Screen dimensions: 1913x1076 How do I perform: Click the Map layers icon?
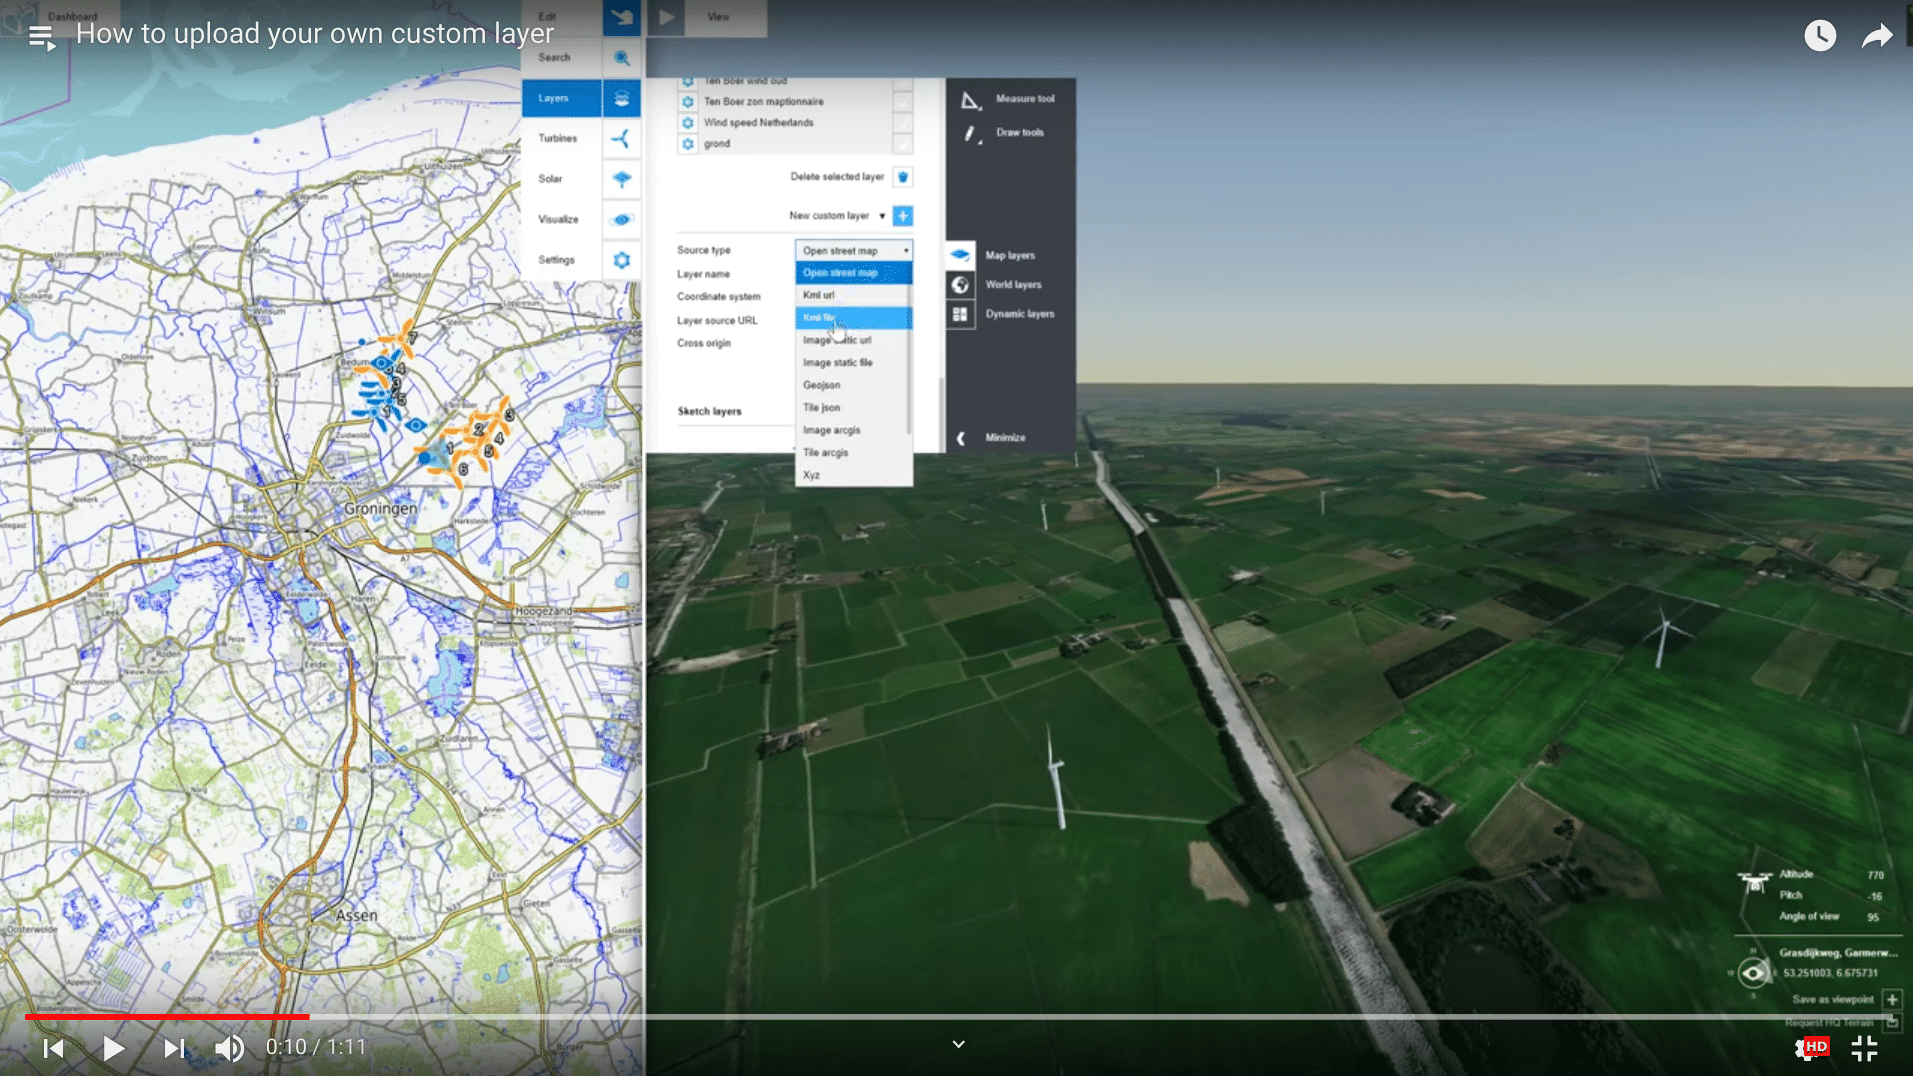[x=960, y=255]
